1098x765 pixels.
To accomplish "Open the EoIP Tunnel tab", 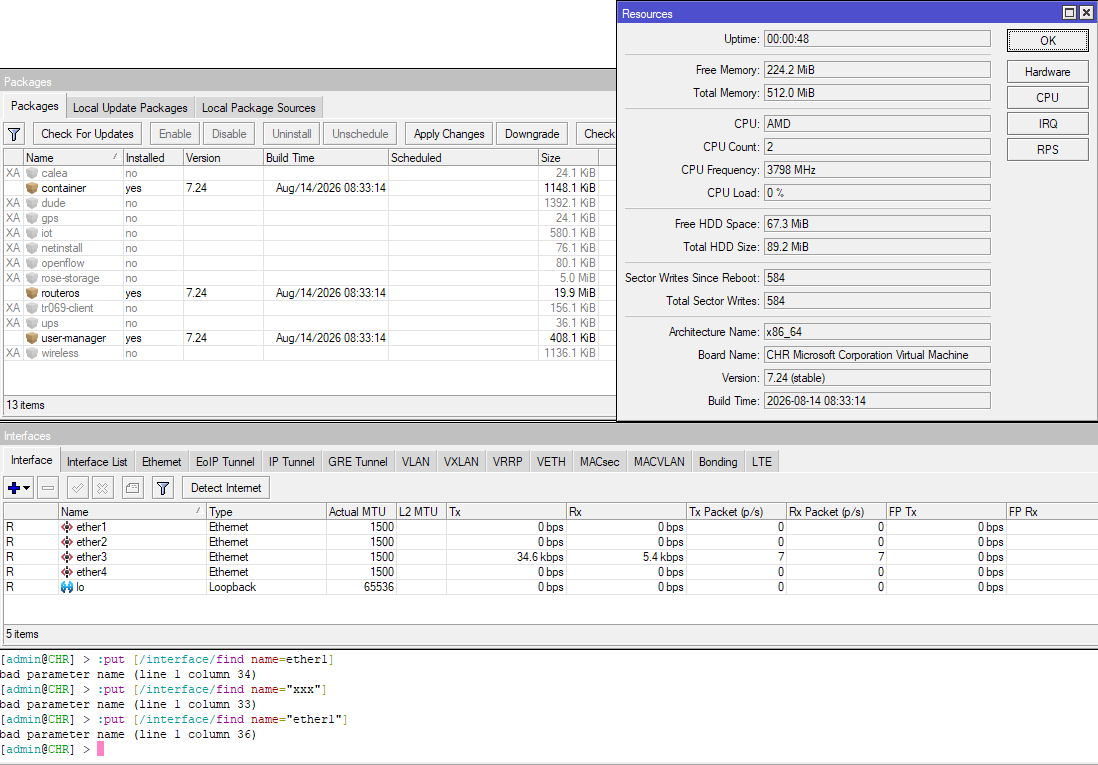I will click(x=225, y=462).
